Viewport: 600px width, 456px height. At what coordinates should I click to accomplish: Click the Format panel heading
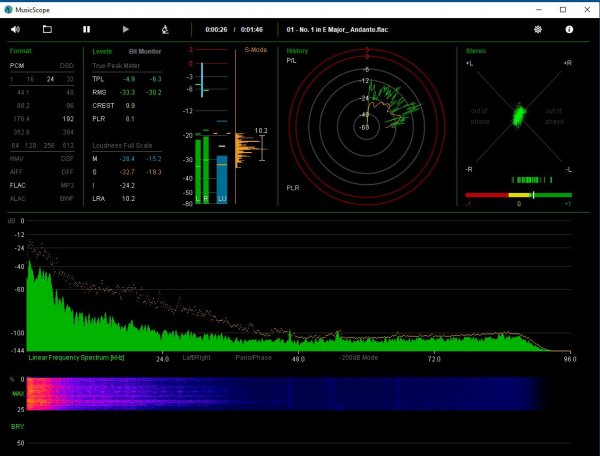(21, 51)
